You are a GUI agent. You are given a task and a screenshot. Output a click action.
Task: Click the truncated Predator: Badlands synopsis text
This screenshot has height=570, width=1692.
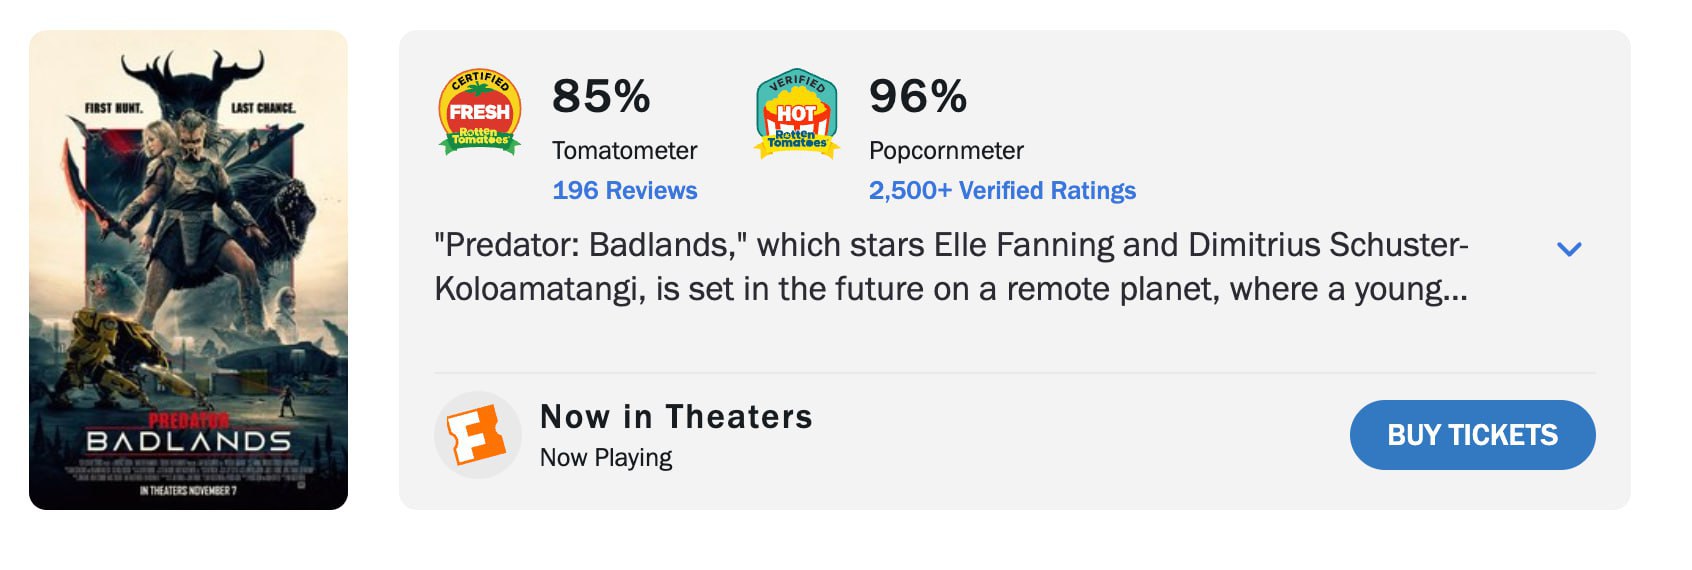tap(950, 267)
